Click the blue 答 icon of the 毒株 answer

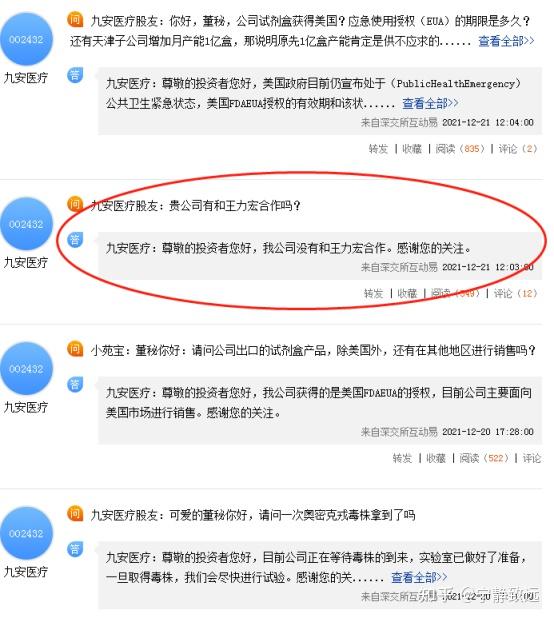point(75,549)
